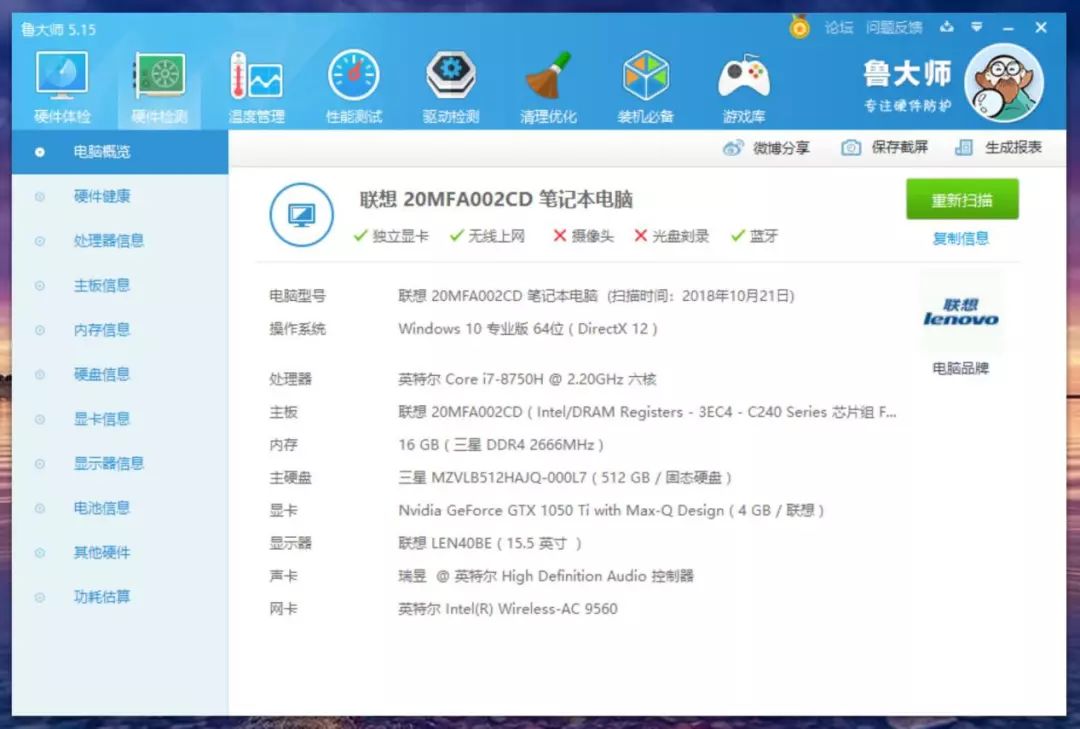Click the MZVLB512HAJQ disk value
The image size is (1080, 729).
pos(565,478)
